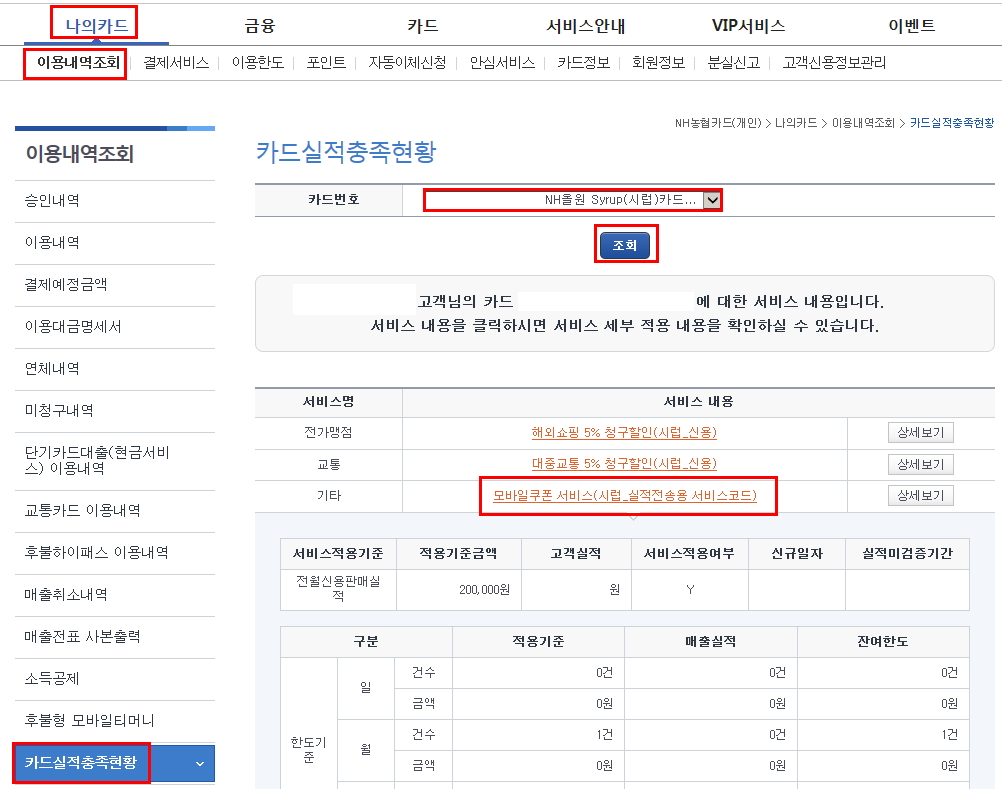Open the 나의카드 top menu

pyautogui.click(x=96, y=26)
